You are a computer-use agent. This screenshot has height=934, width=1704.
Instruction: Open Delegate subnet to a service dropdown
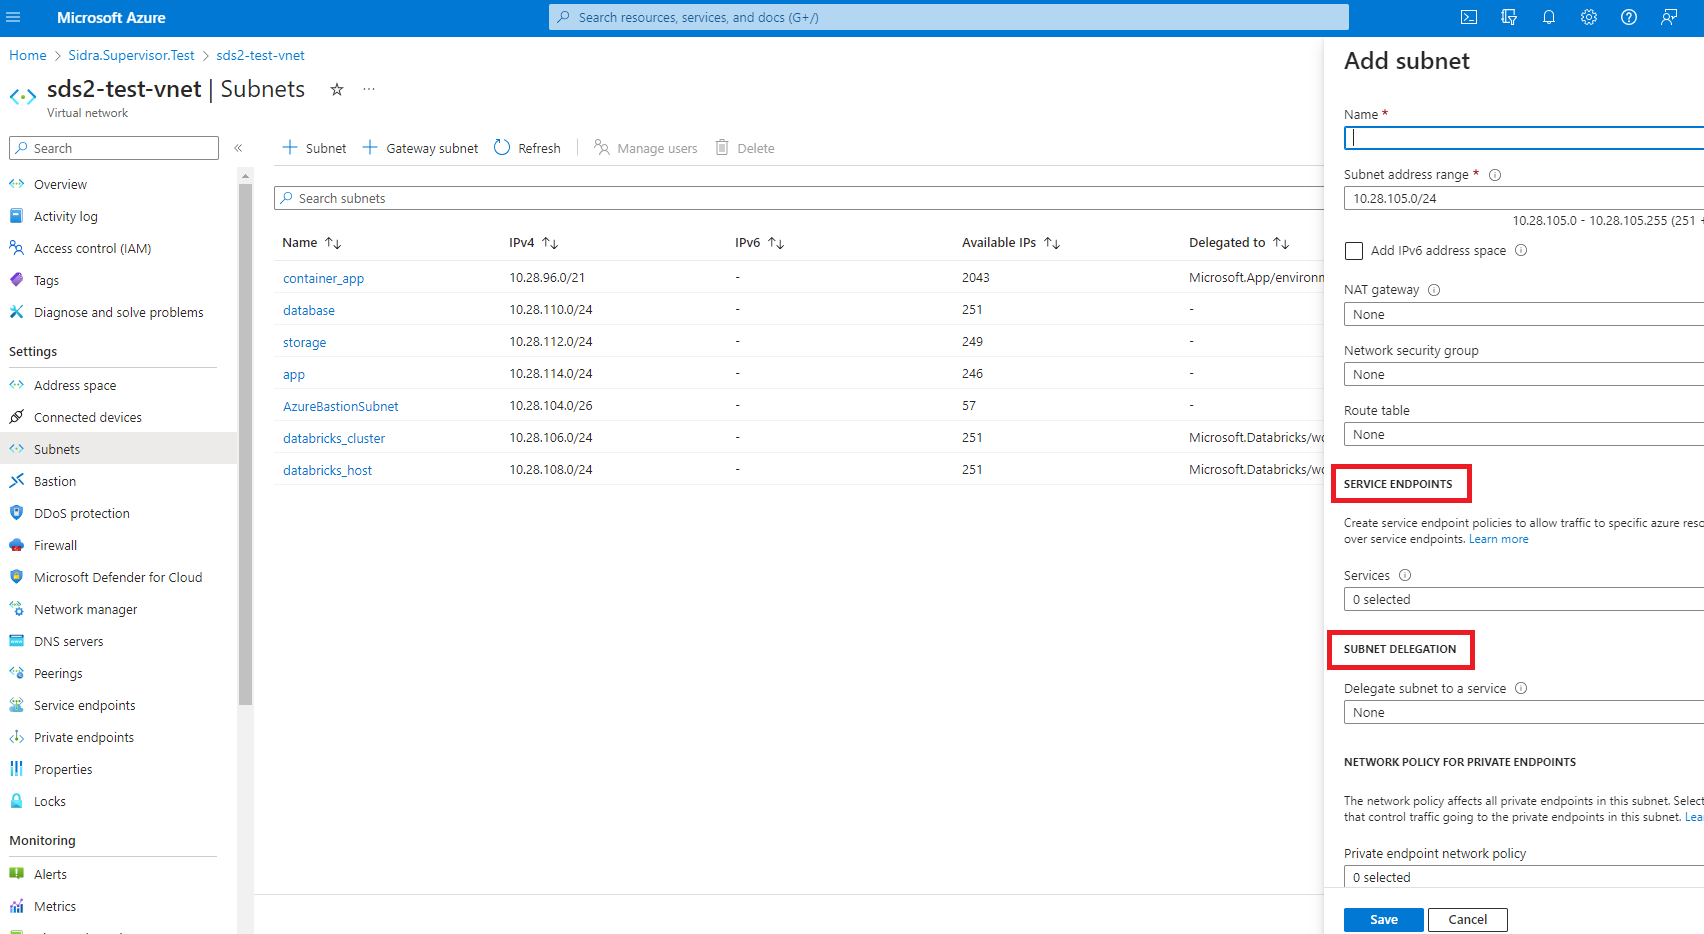pos(1522,712)
